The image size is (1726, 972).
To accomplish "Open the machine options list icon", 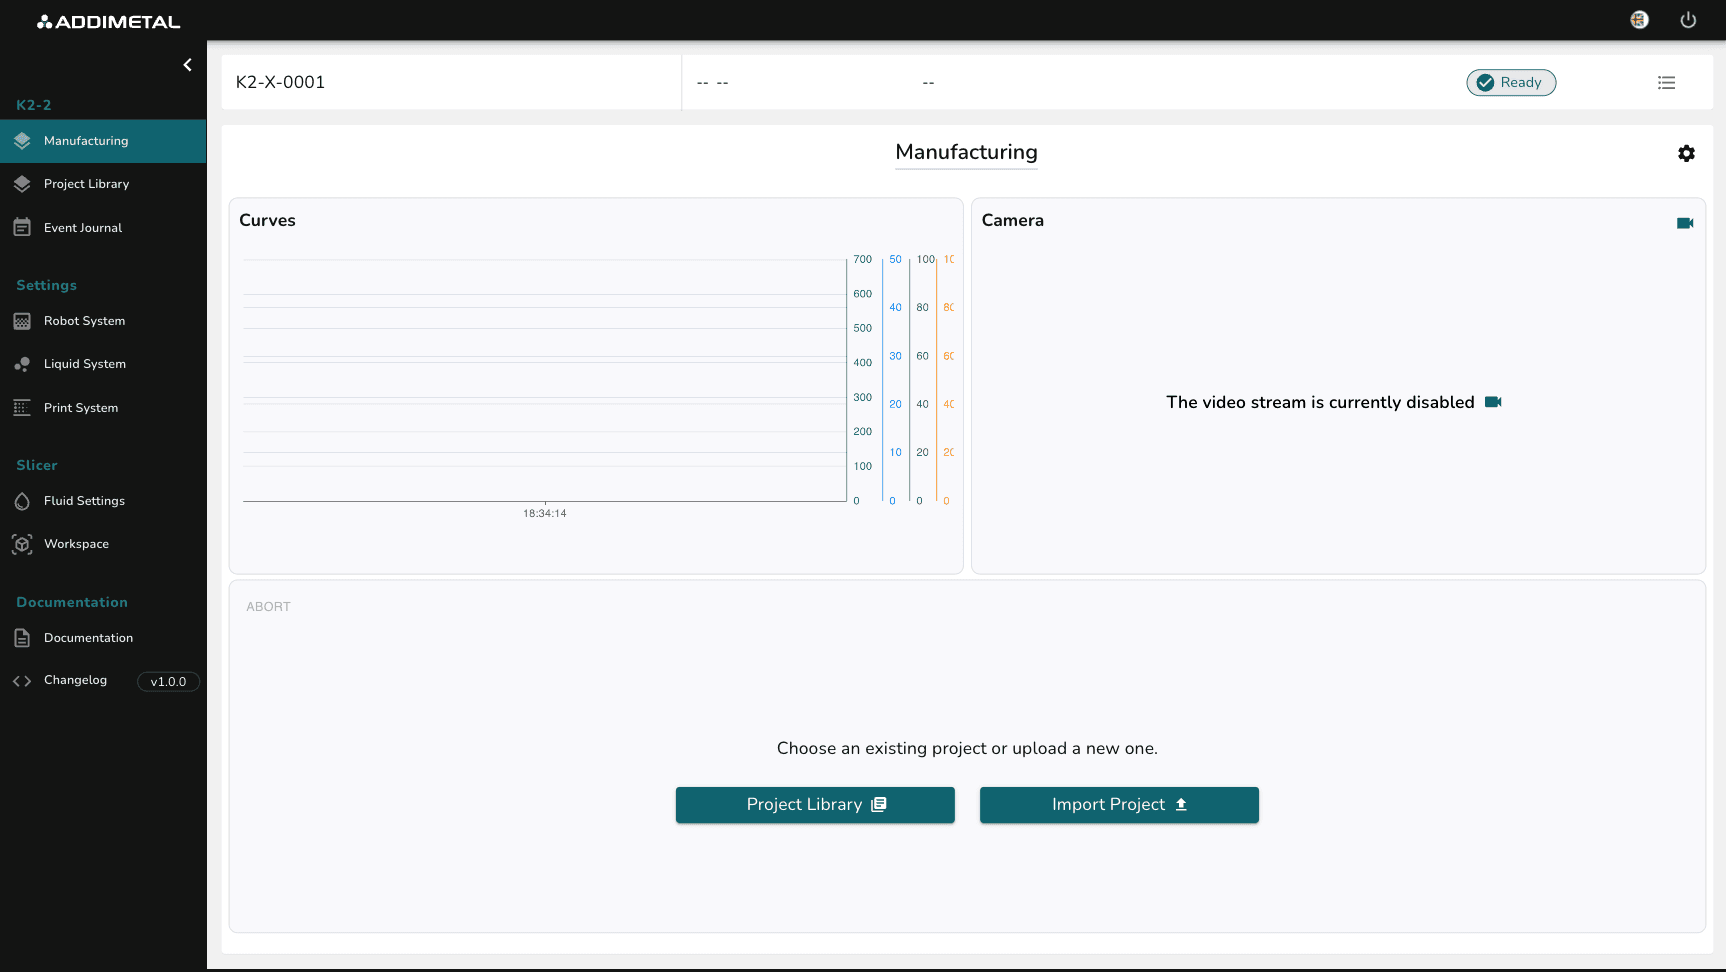I will point(1666,82).
